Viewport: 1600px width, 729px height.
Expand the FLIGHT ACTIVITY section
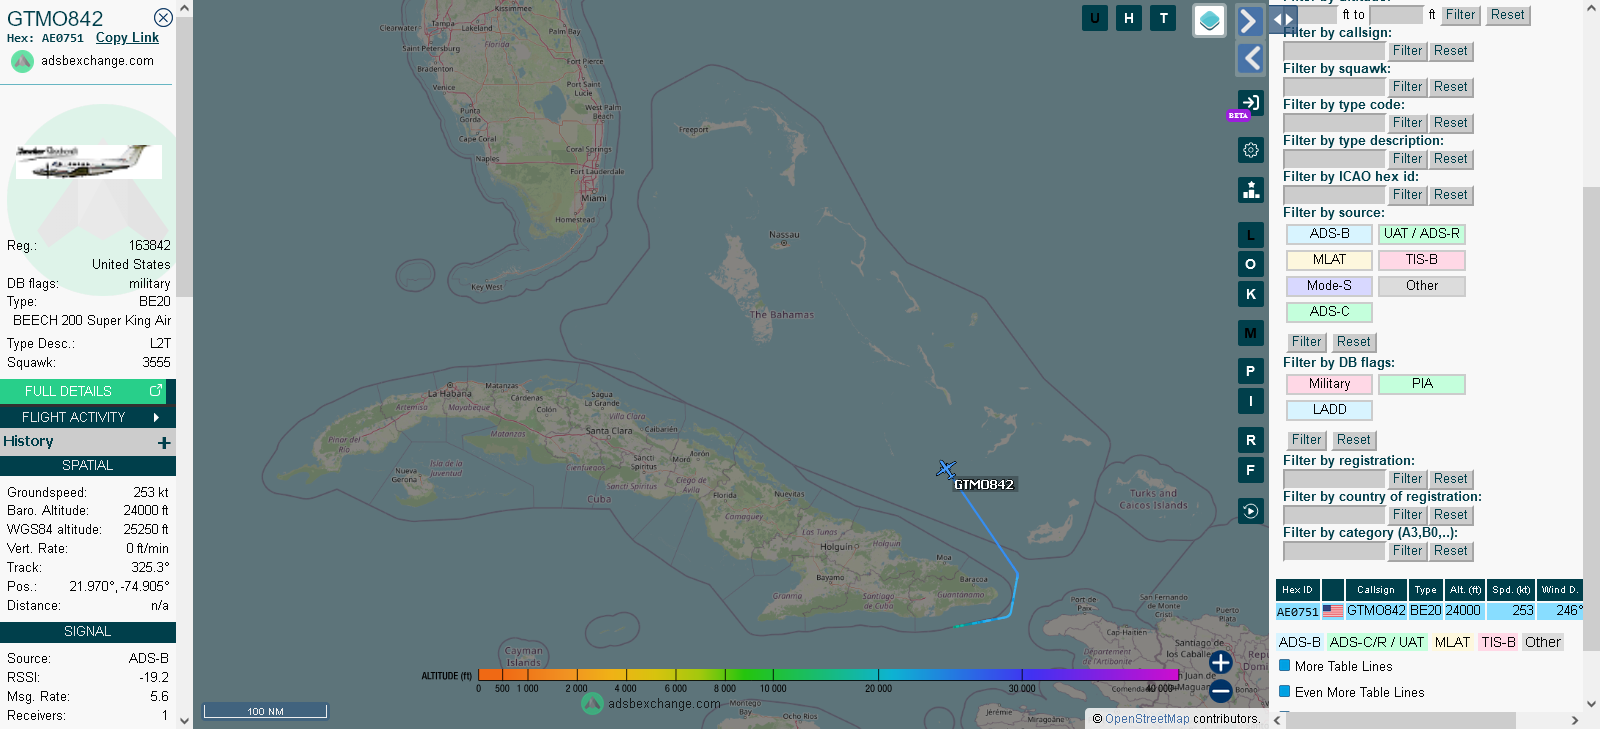click(x=88, y=417)
